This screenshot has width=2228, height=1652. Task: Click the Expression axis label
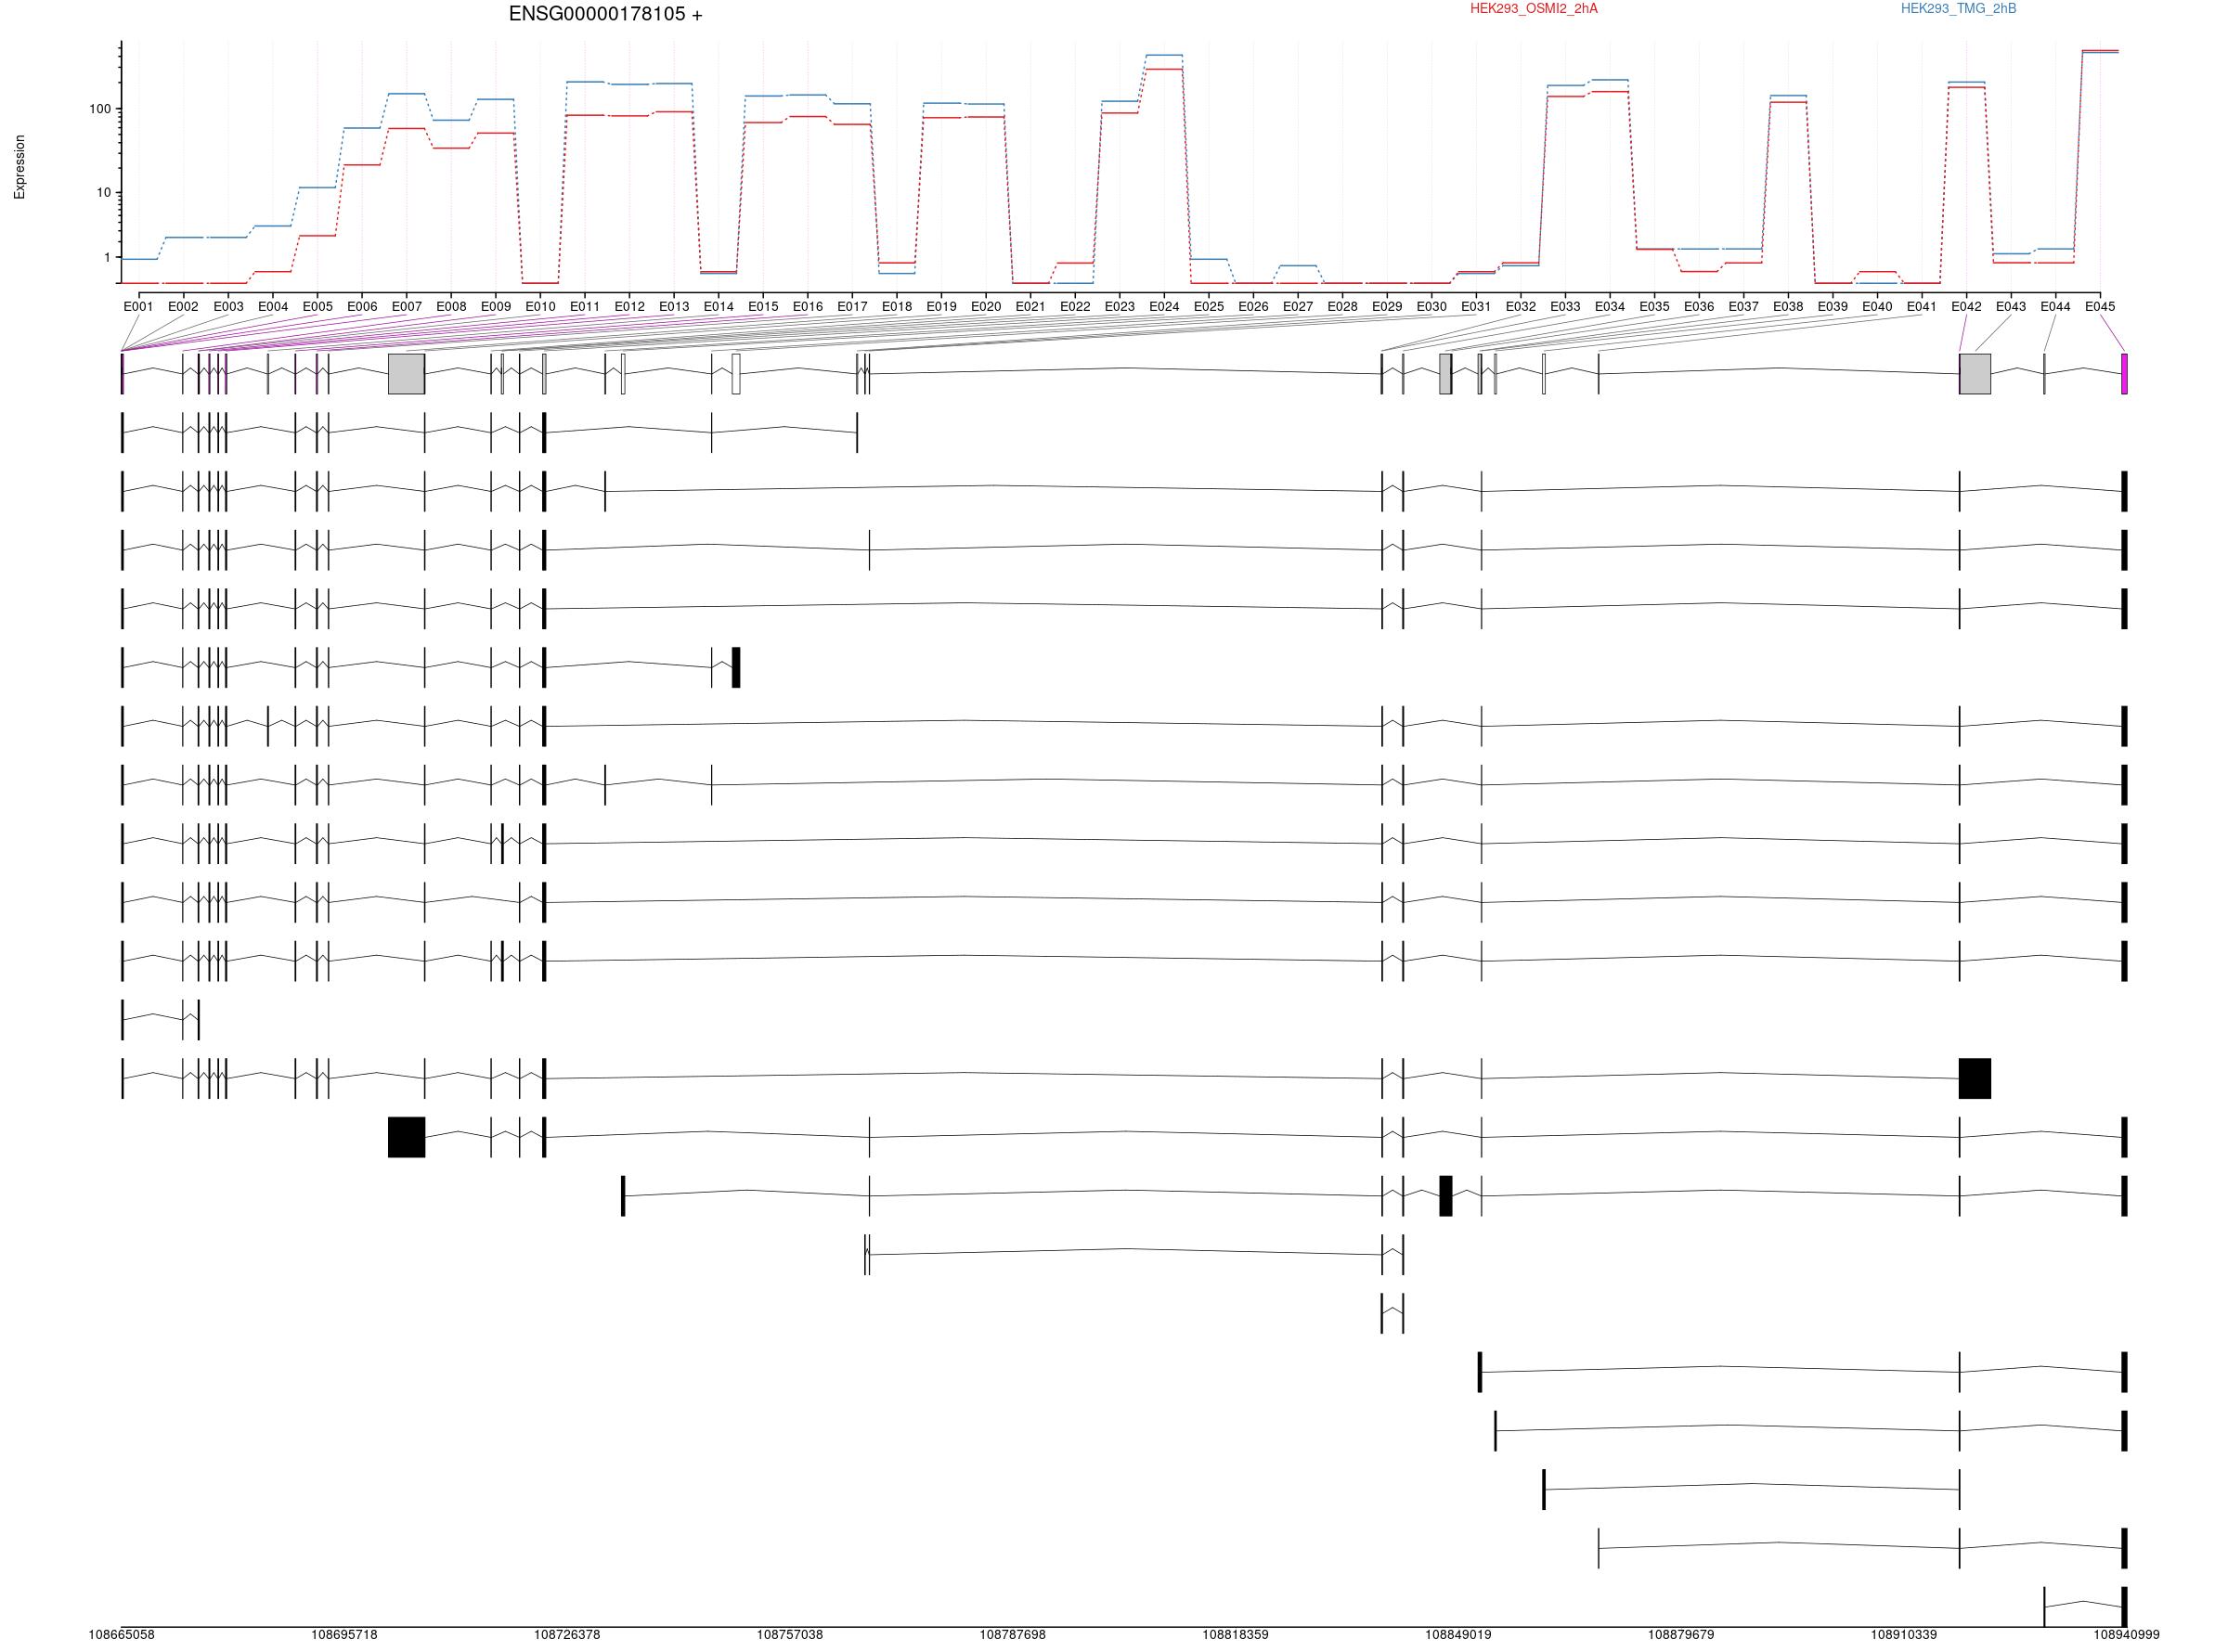(19, 167)
